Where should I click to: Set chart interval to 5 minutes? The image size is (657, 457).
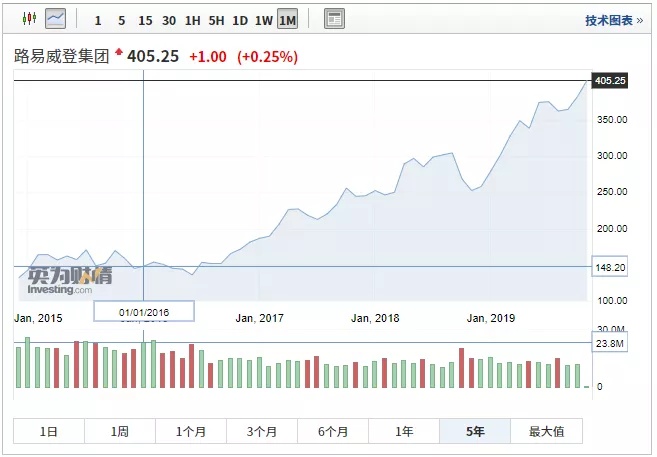point(121,20)
